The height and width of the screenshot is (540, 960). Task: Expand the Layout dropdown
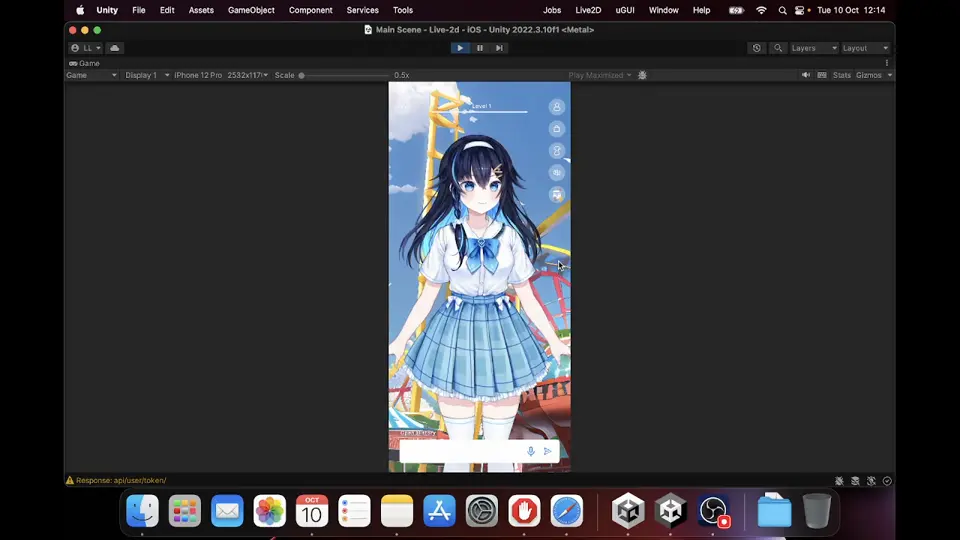[865, 48]
